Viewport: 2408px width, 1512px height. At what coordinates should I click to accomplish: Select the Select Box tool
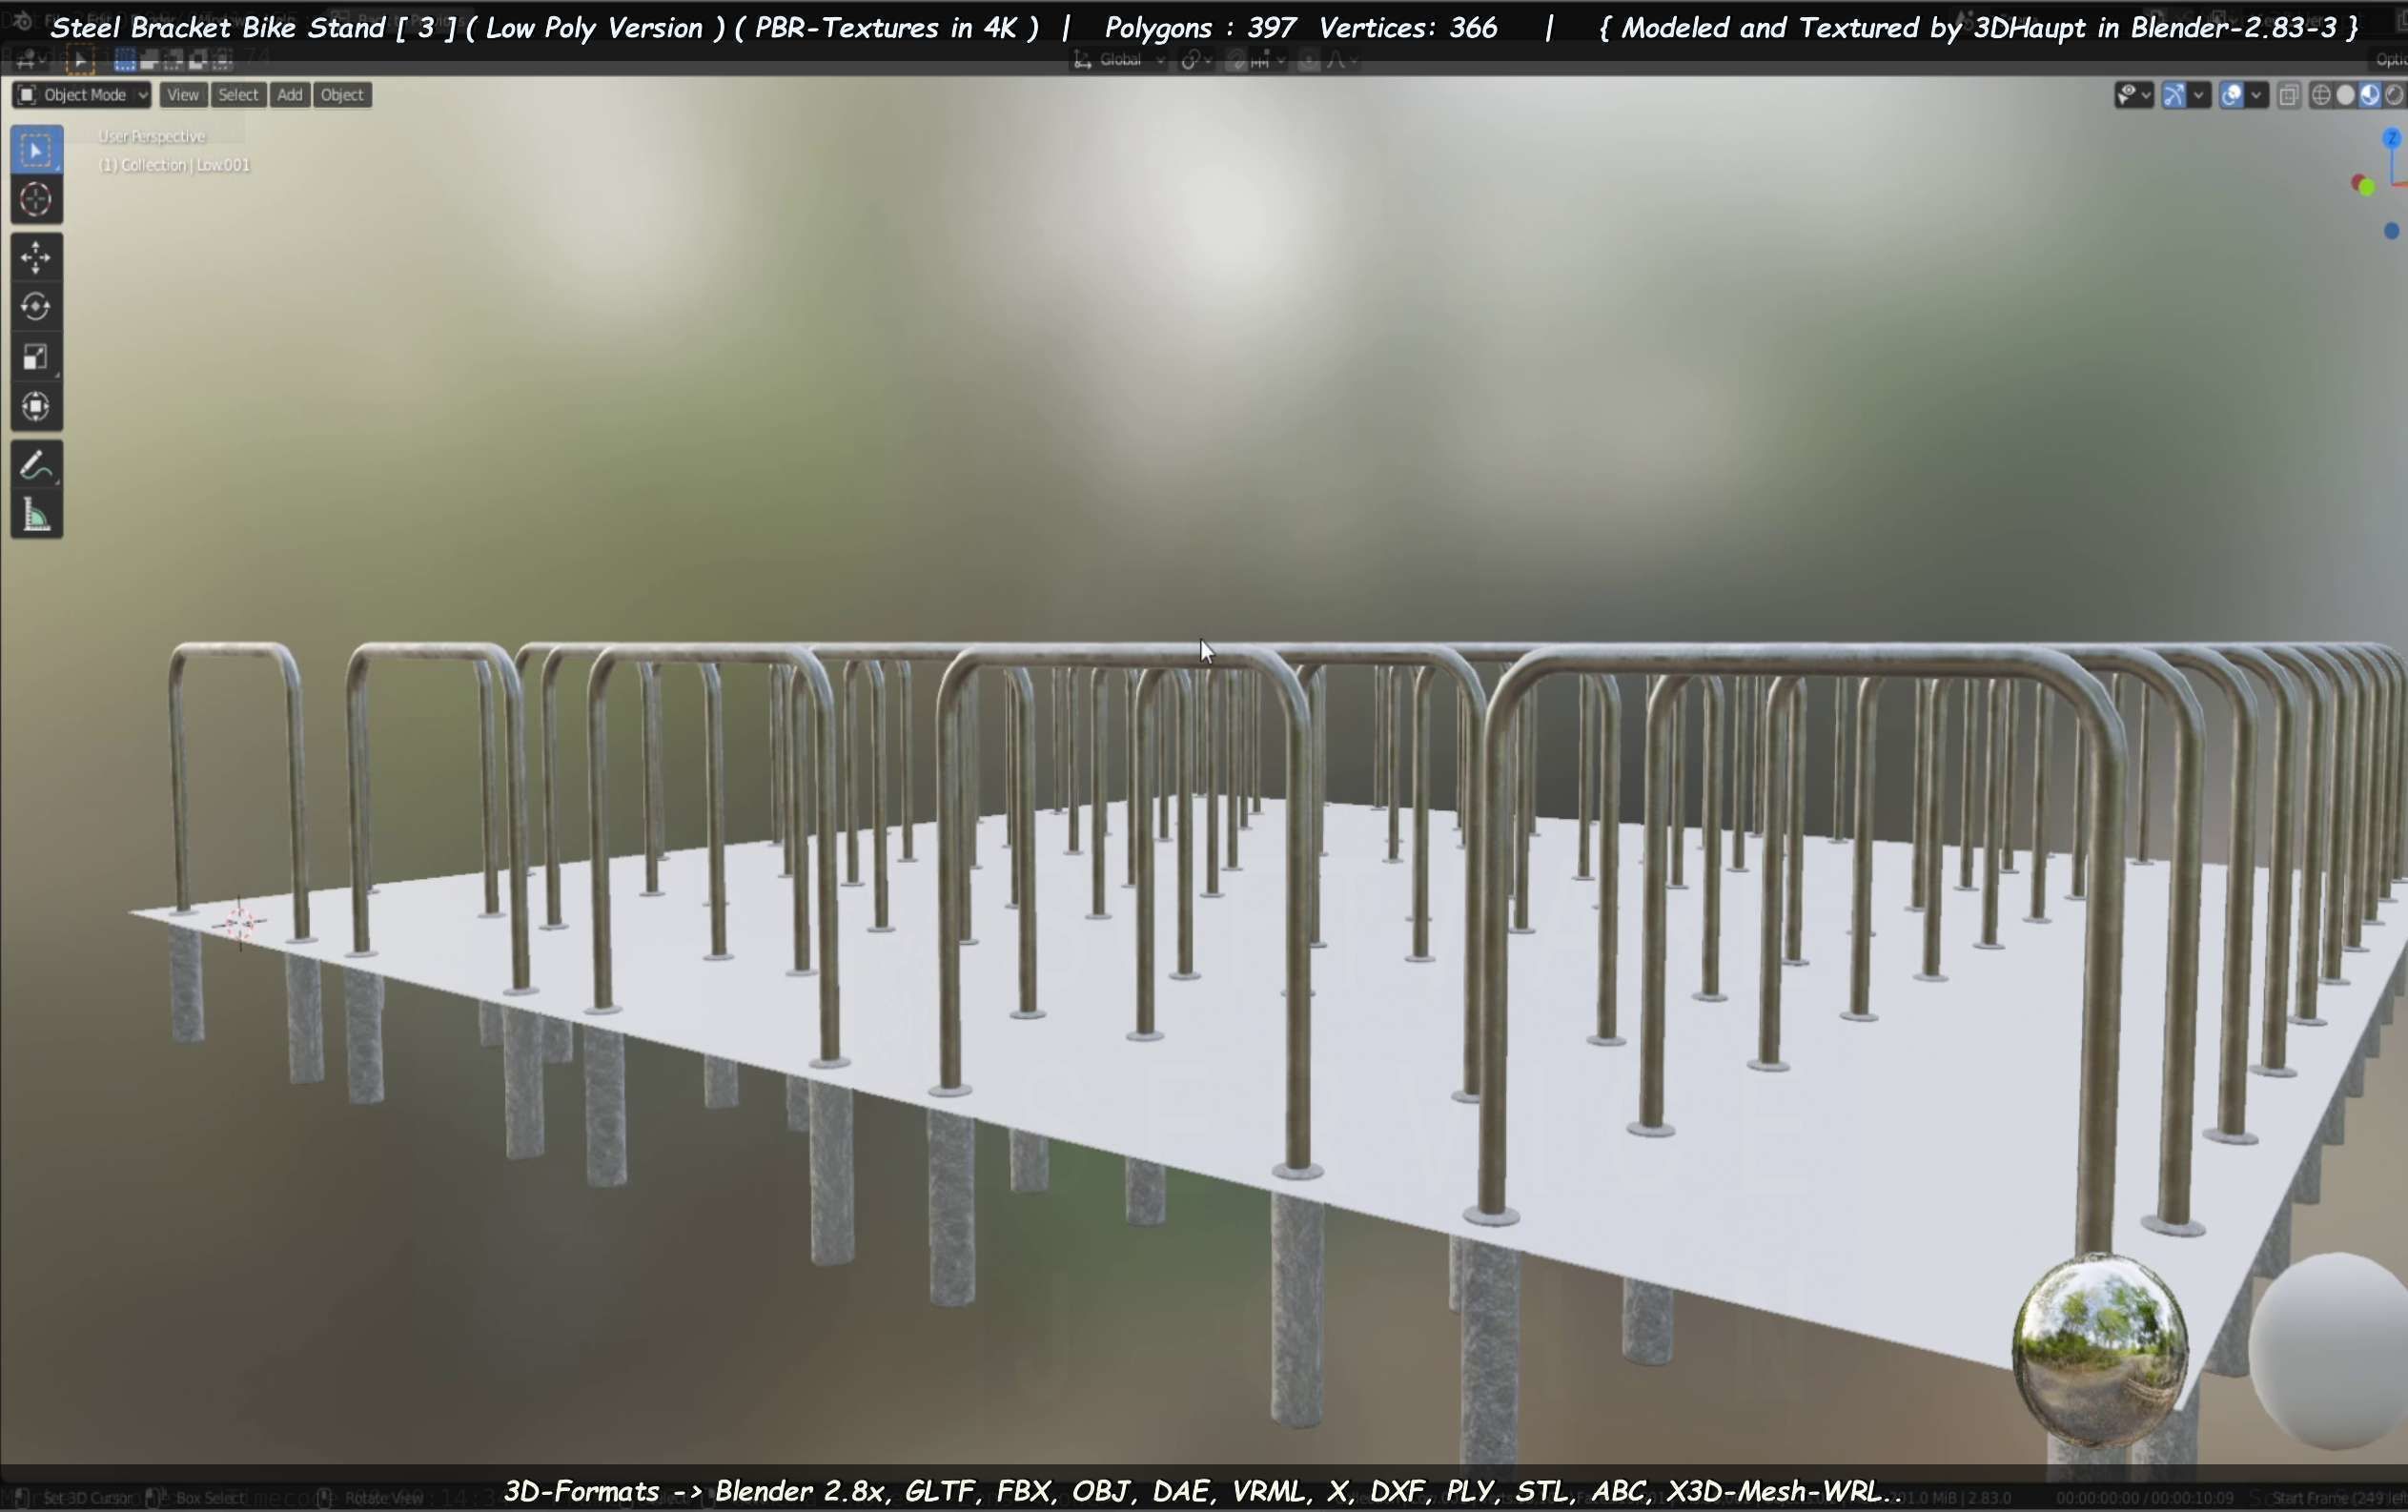pyautogui.click(x=36, y=150)
